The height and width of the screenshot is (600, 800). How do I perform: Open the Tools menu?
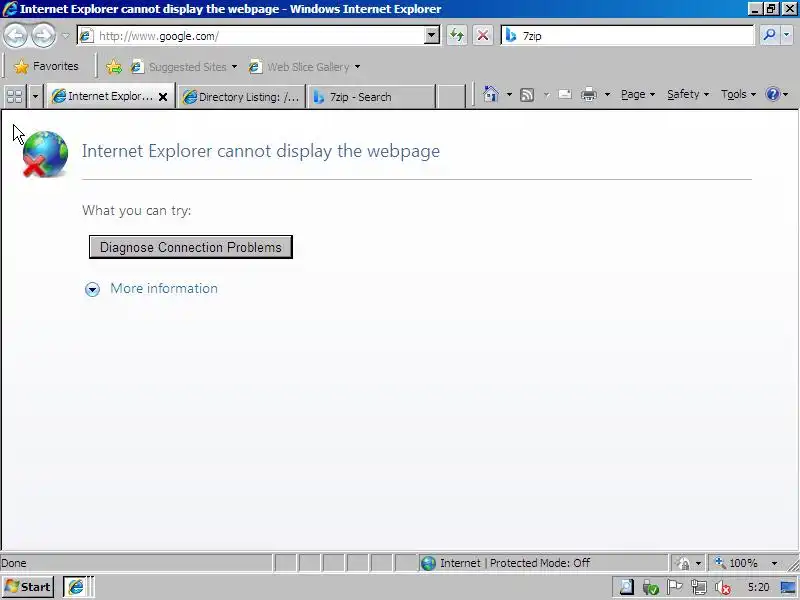(x=738, y=94)
